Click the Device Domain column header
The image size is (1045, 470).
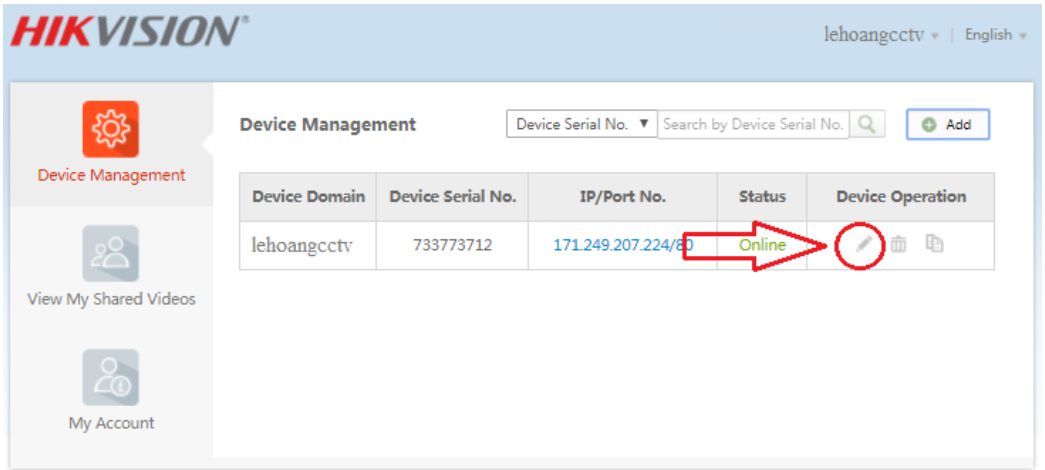coord(309,197)
